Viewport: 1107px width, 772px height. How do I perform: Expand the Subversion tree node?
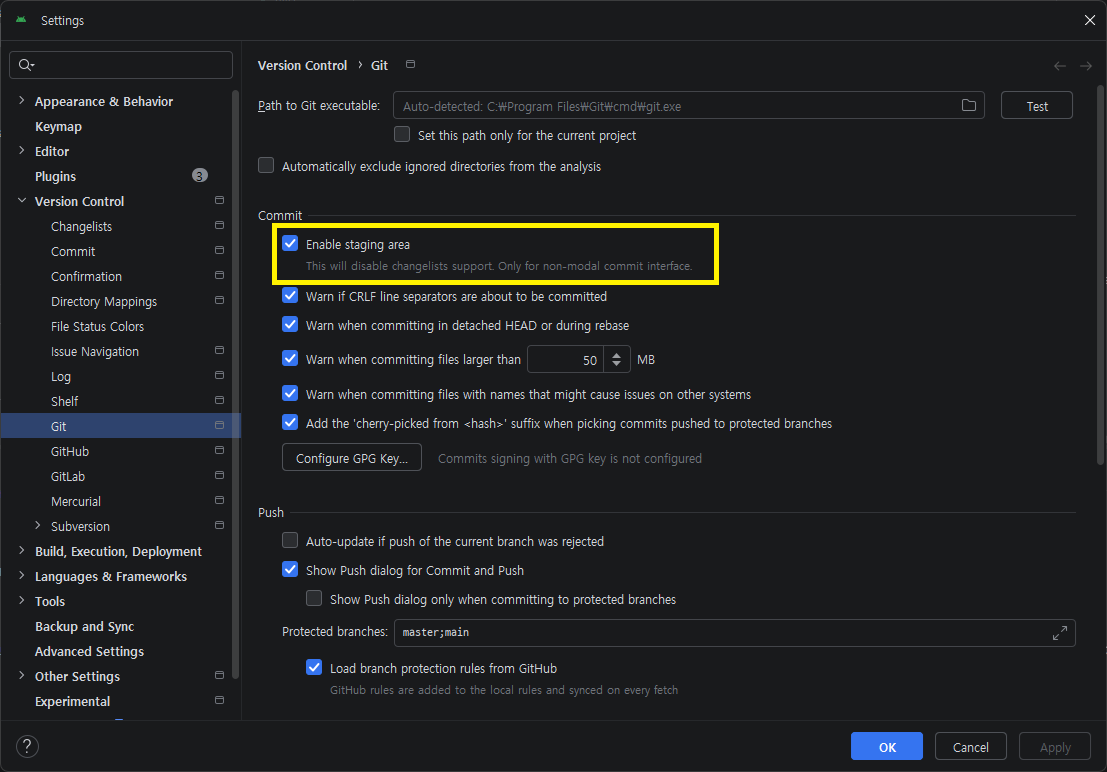tap(37, 525)
